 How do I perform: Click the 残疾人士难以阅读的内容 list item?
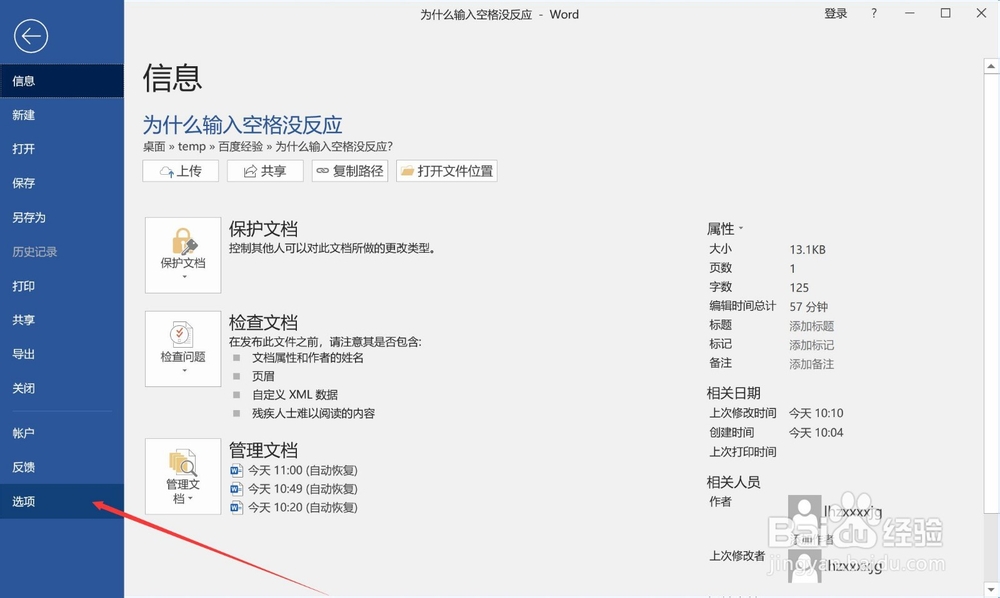pyautogui.click(x=313, y=413)
